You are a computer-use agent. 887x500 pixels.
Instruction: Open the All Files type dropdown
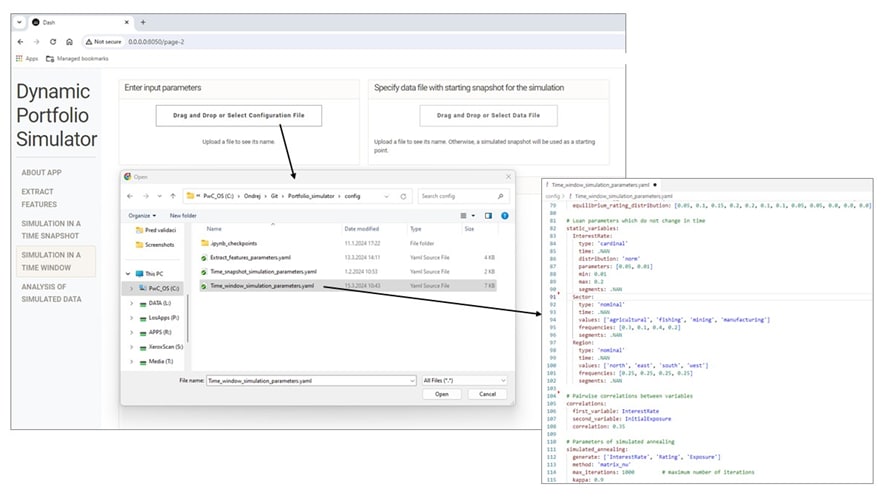(x=464, y=380)
